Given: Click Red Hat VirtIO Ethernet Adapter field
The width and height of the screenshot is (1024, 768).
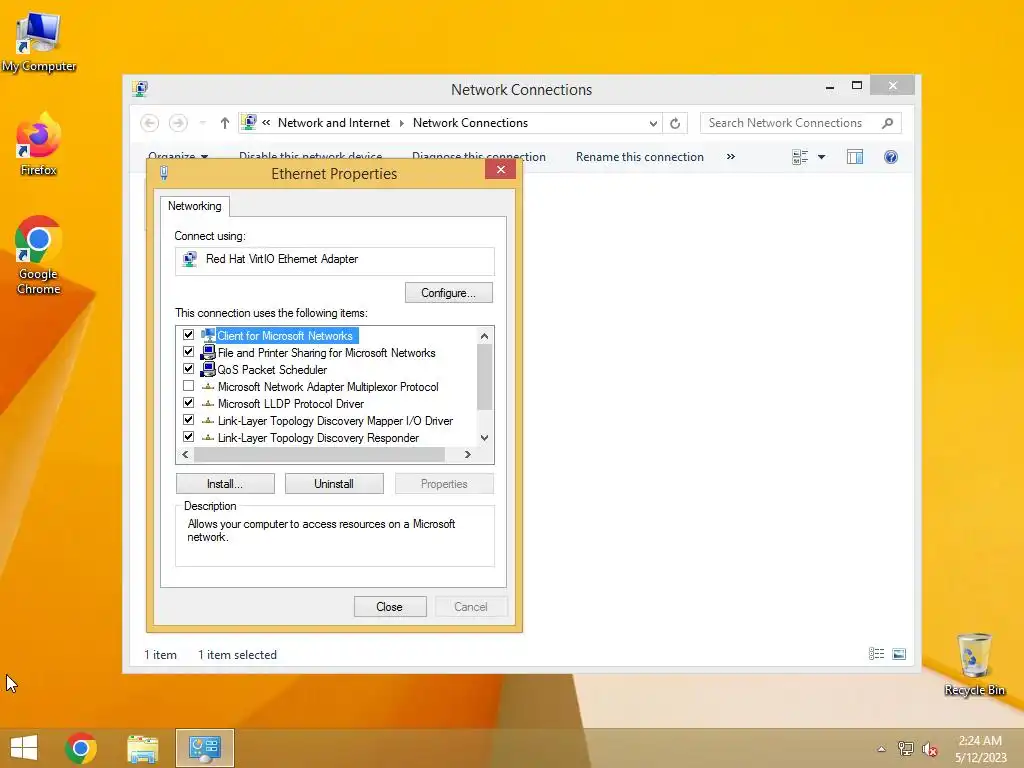Looking at the screenshot, I should [334, 259].
